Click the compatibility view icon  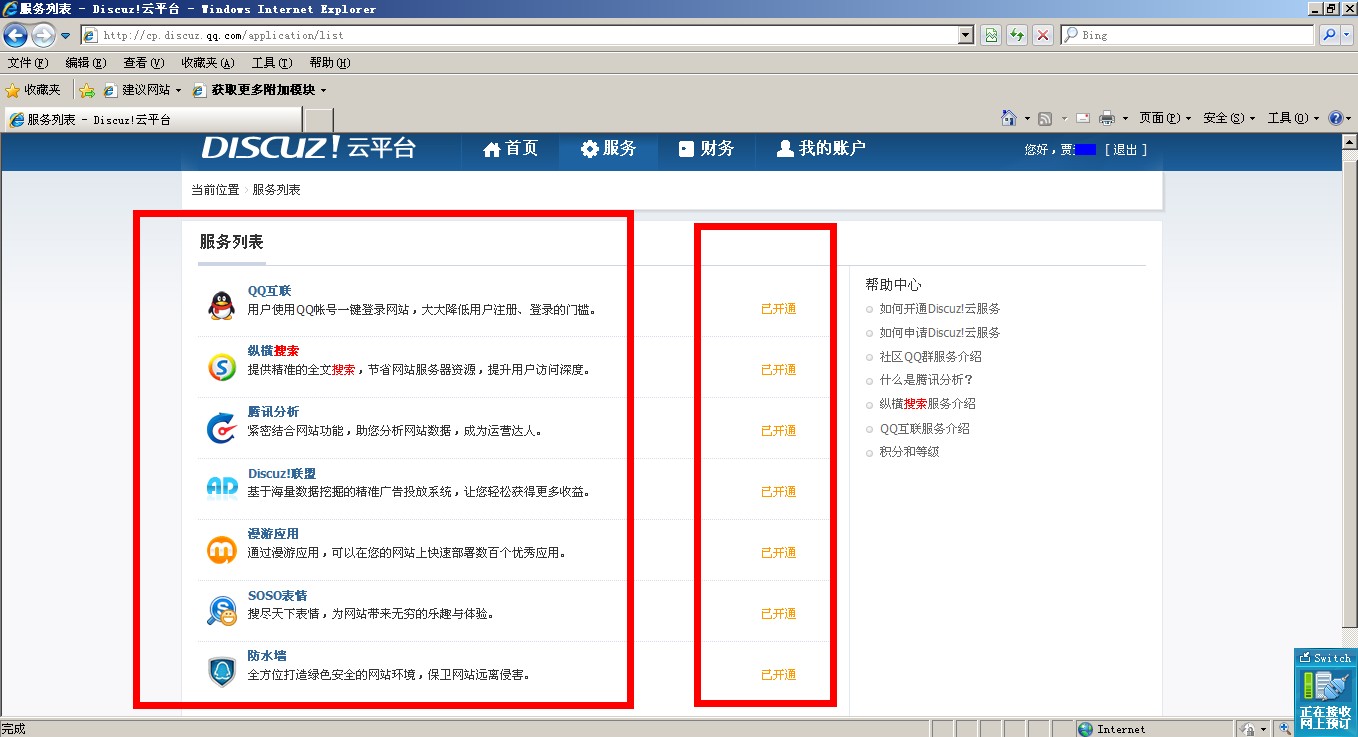990,35
